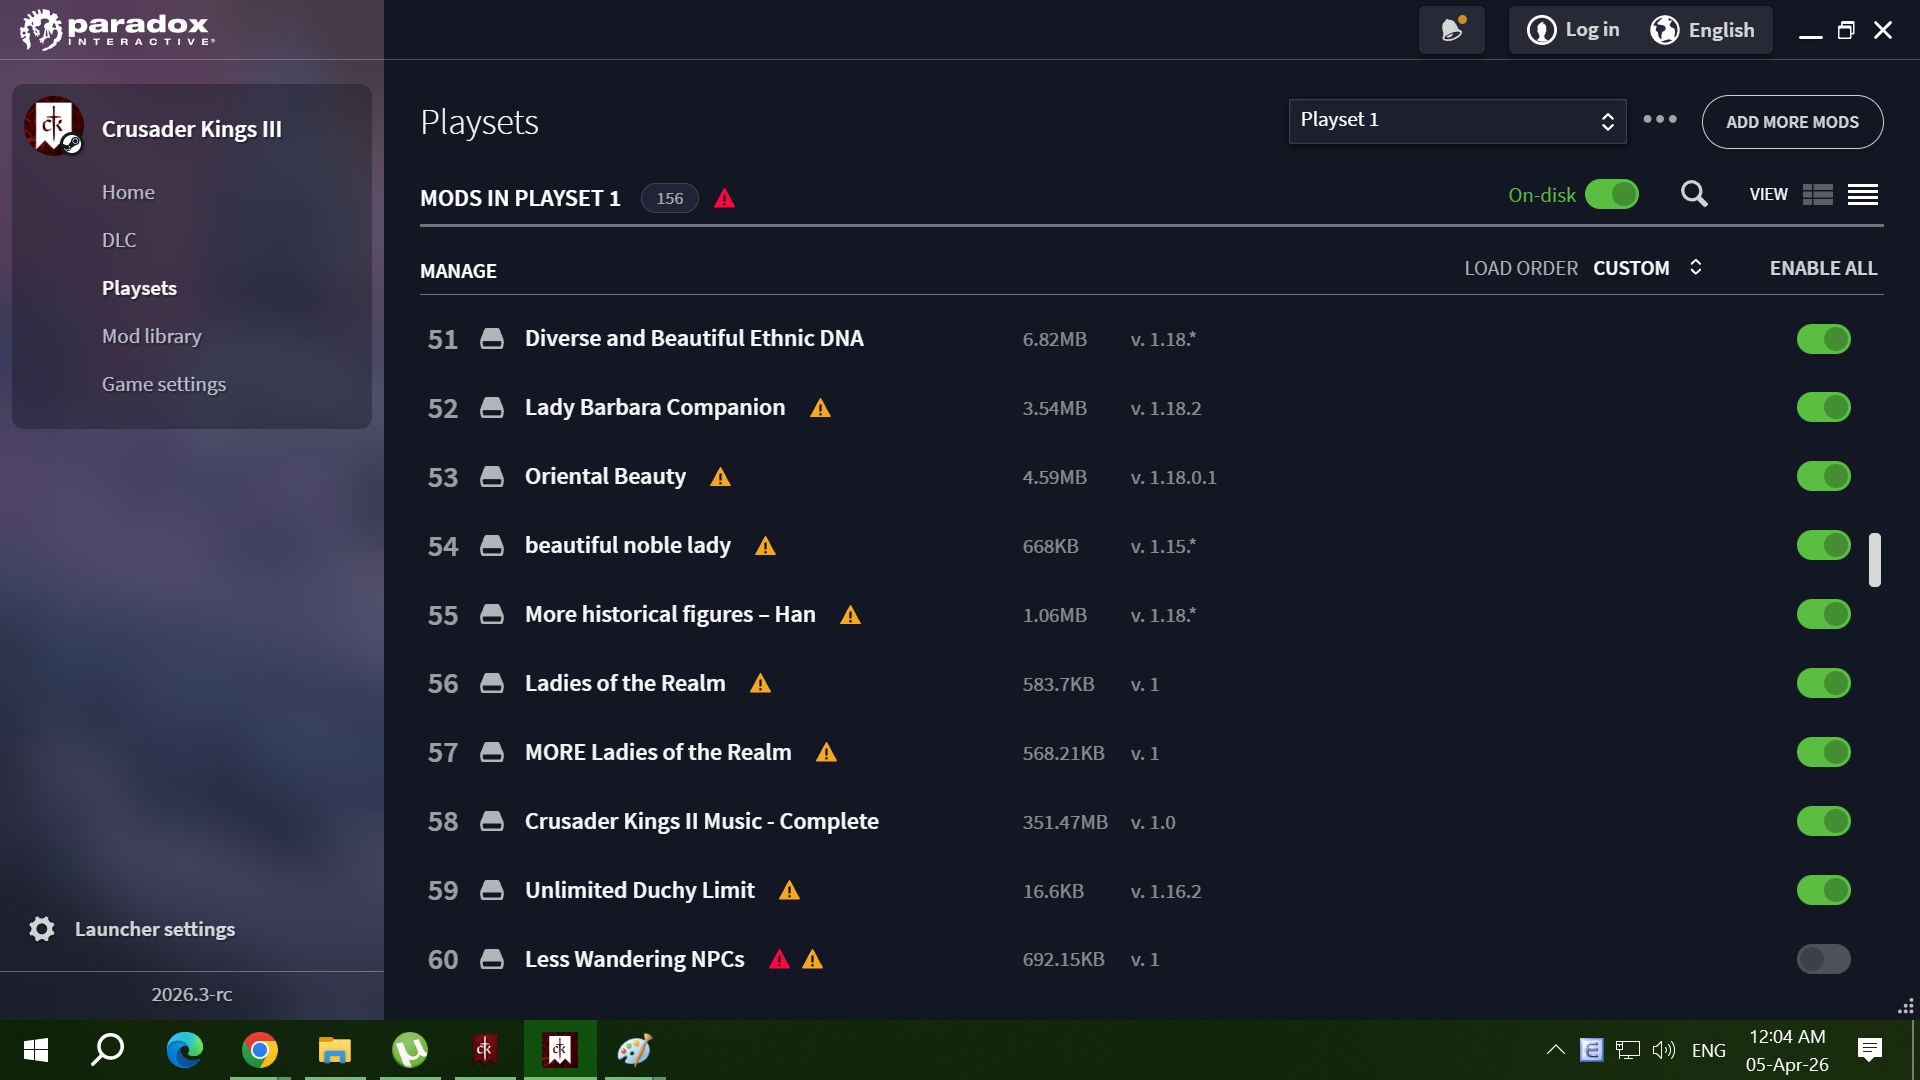The width and height of the screenshot is (1920, 1080).
Task: Click the Crusader Kings III game logo
Action: tap(54, 127)
